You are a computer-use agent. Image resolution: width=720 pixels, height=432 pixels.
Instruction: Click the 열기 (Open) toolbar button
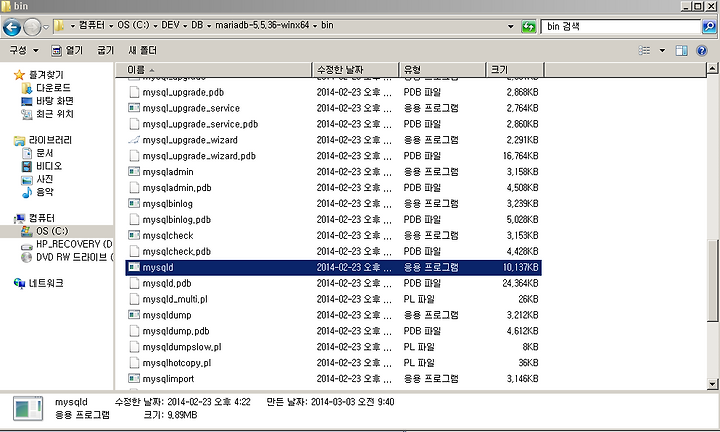pyautogui.click(x=67, y=50)
